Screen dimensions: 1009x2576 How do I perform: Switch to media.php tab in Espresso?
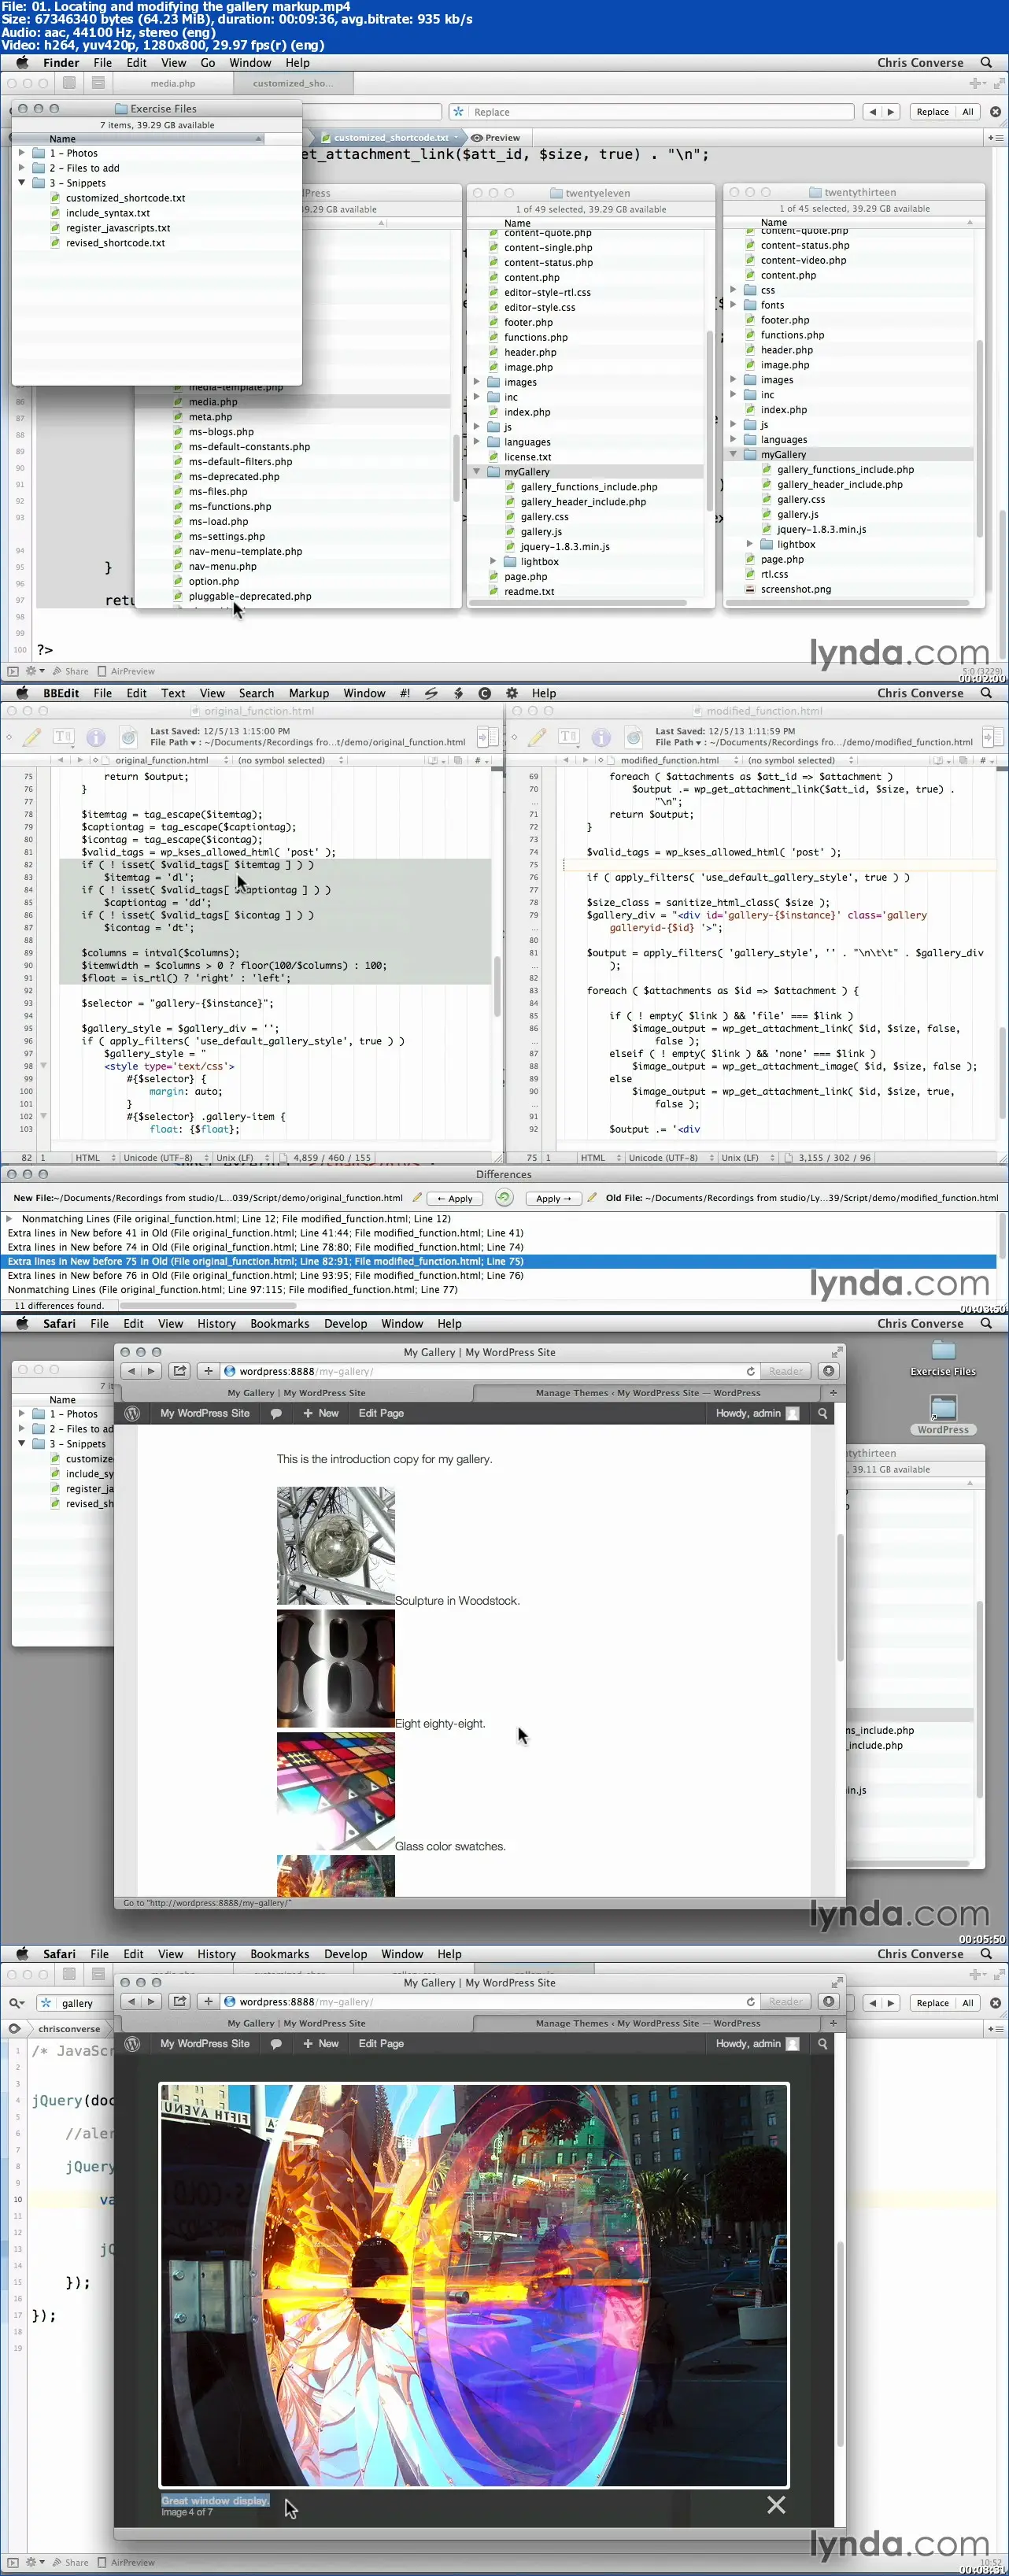(x=173, y=84)
